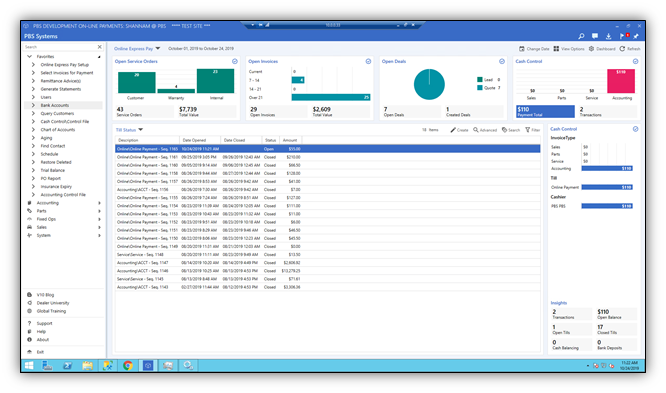Viewport: 666px width, 393px height.
Task: Expand the Parts module menu
Action: click(x=99, y=211)
